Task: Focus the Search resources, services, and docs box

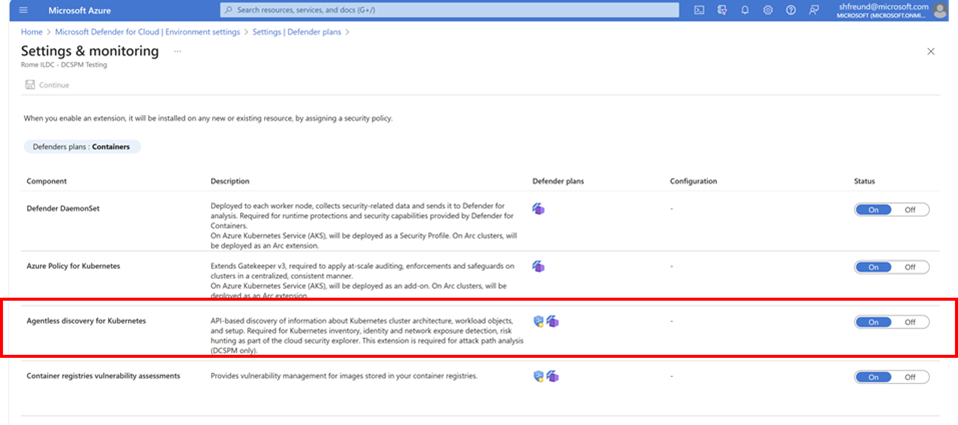Action: pos(449,10)
